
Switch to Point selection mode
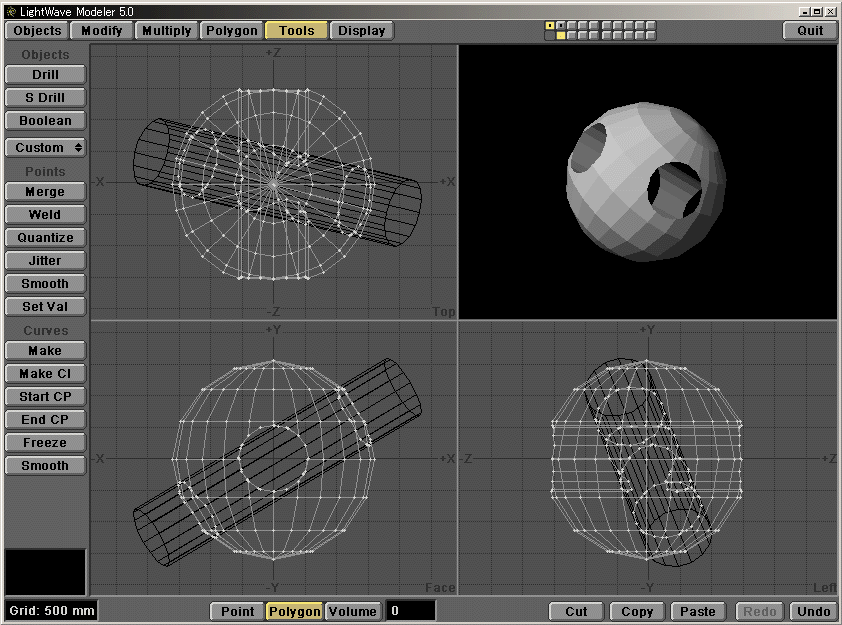click(237, 611)
